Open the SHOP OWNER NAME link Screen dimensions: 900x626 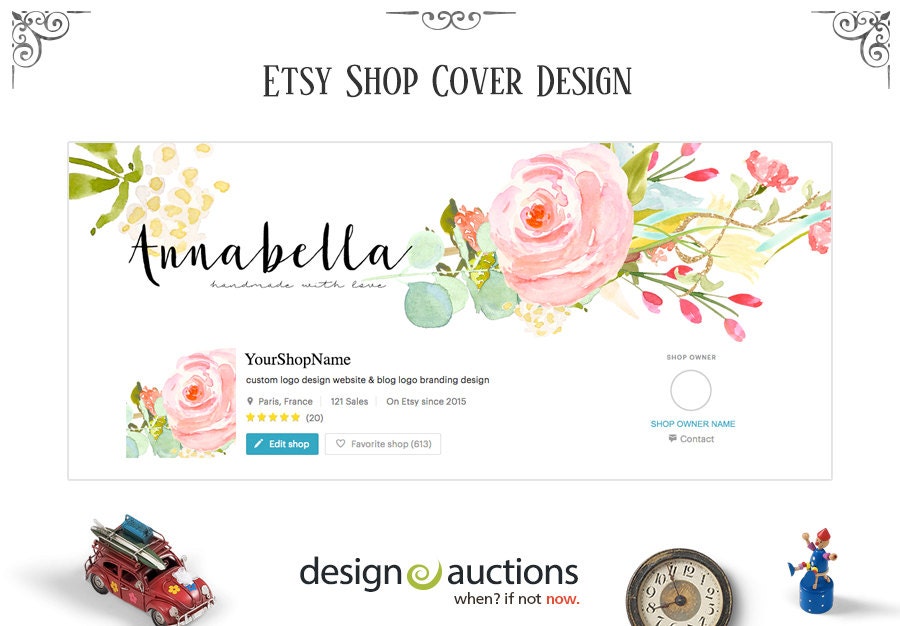point(693,424)
